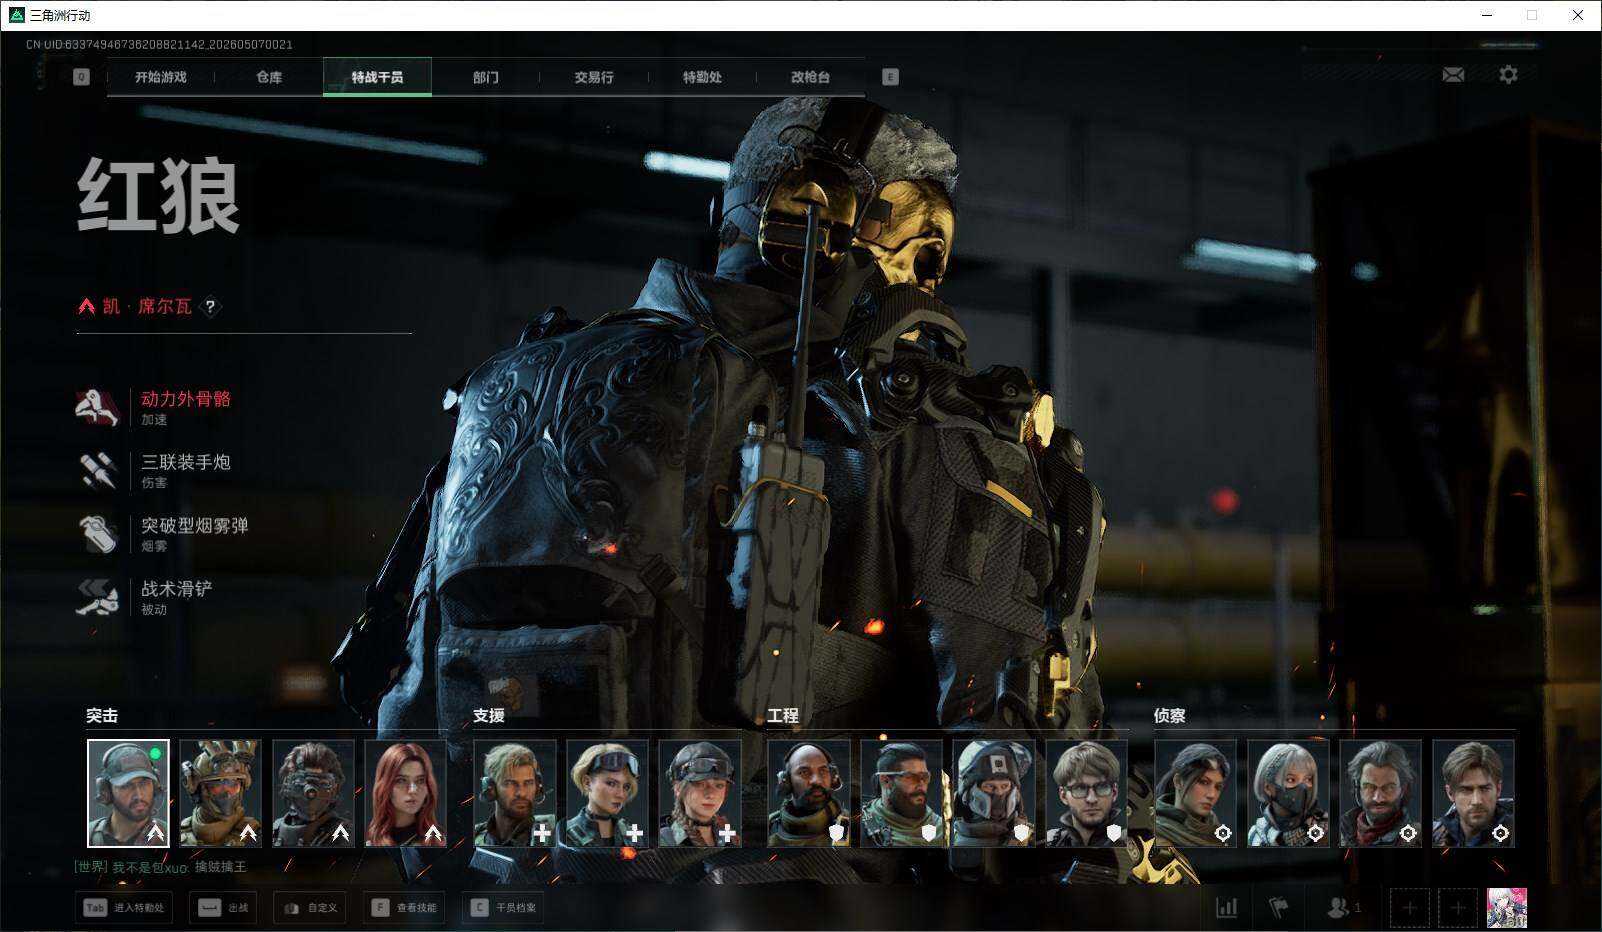Select the dark-haired woman recon operator
1602x932 pixels.
(1196, 793)
